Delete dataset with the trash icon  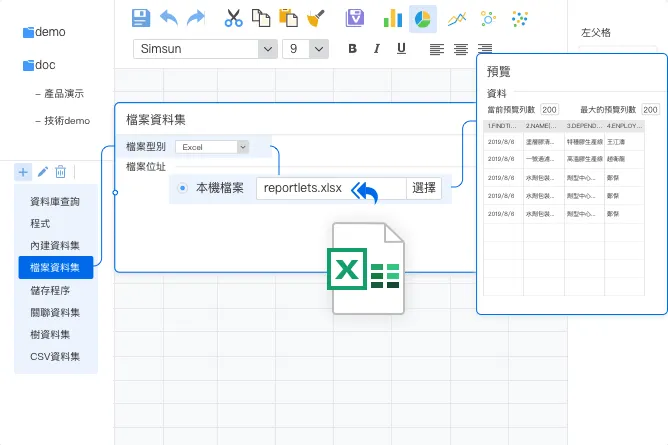(x=60, y=172)
